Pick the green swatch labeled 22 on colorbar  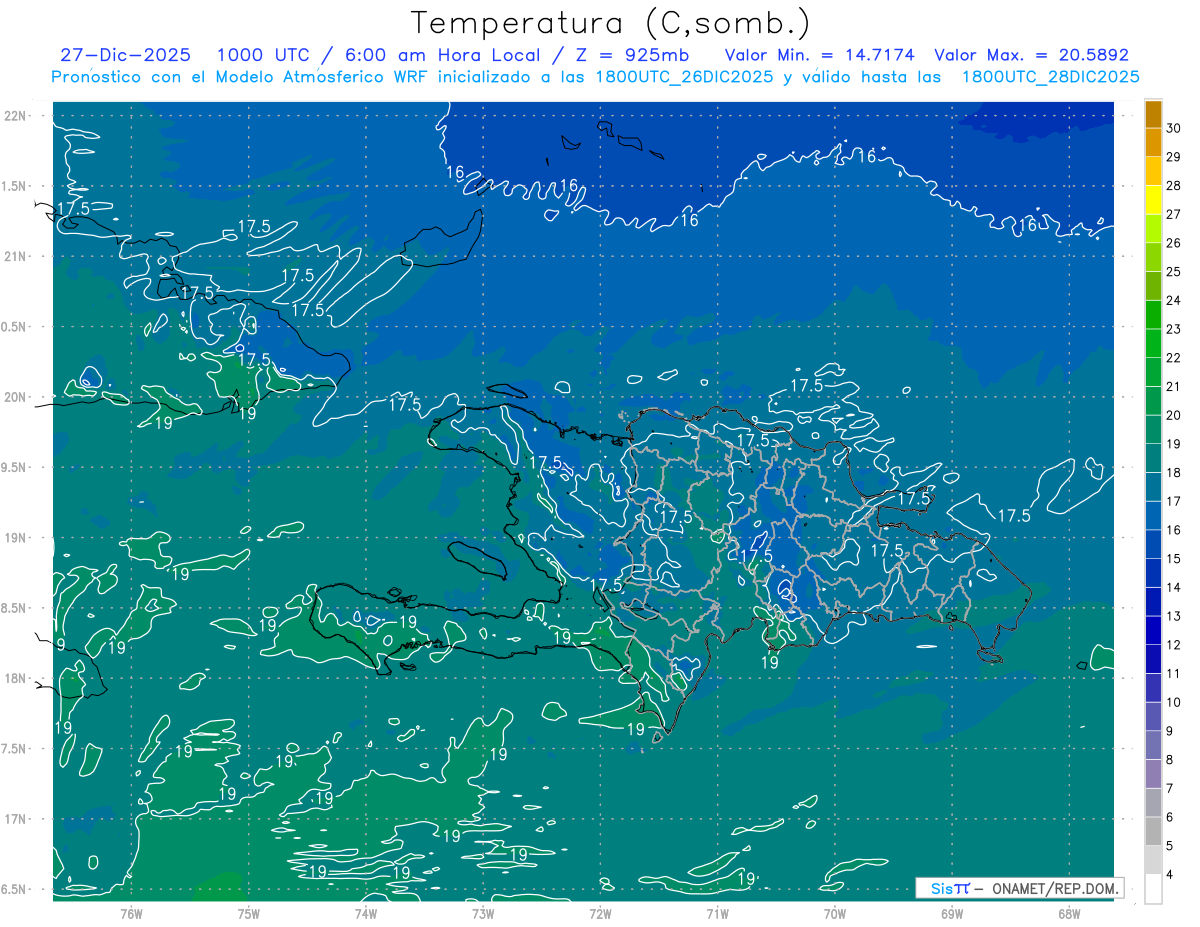click(1154, 344)
